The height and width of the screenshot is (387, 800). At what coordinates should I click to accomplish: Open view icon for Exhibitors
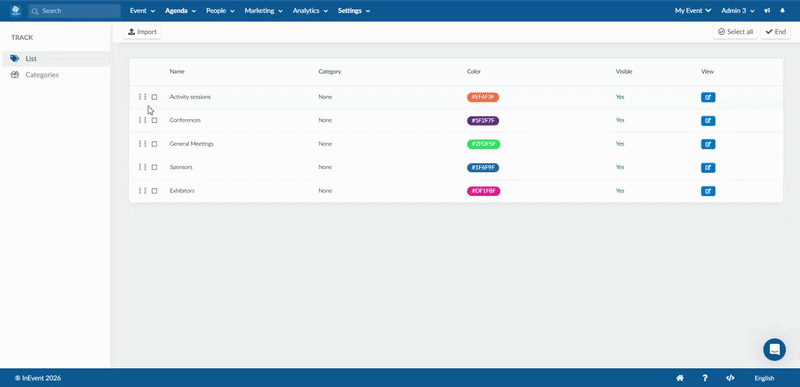[x=708, y=191]
